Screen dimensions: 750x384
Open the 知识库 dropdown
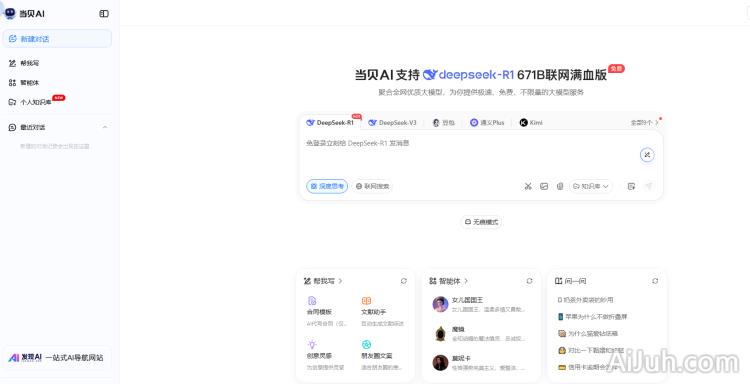pyautogui.click(x=591, y=186)
